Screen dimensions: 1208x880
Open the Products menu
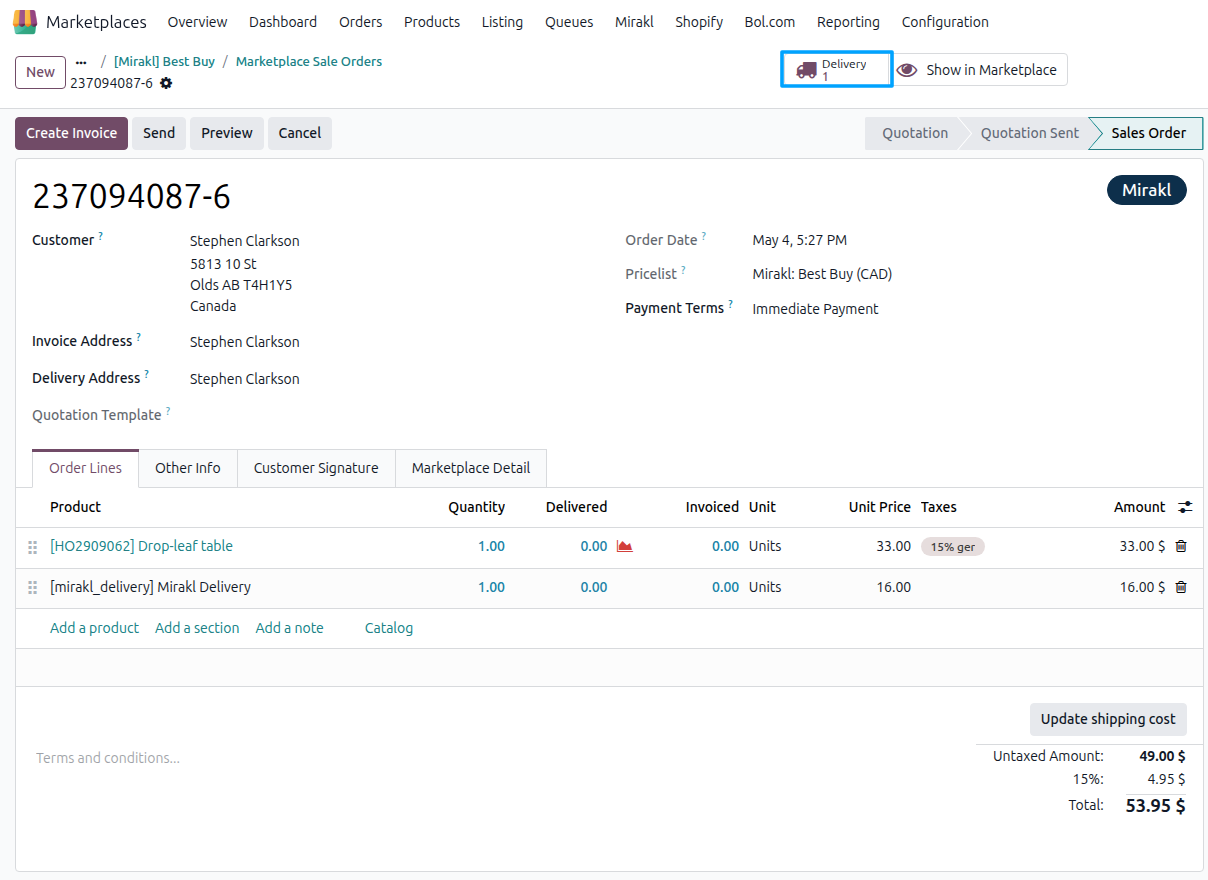[x=432, y=22]
